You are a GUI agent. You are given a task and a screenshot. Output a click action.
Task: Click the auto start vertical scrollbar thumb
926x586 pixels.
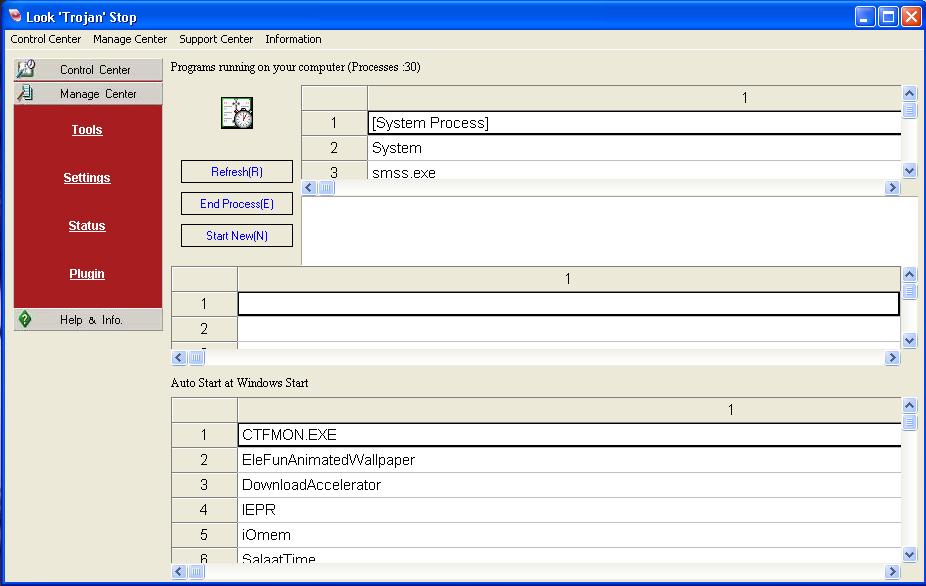pyautogui.click(x=909, y=422)
